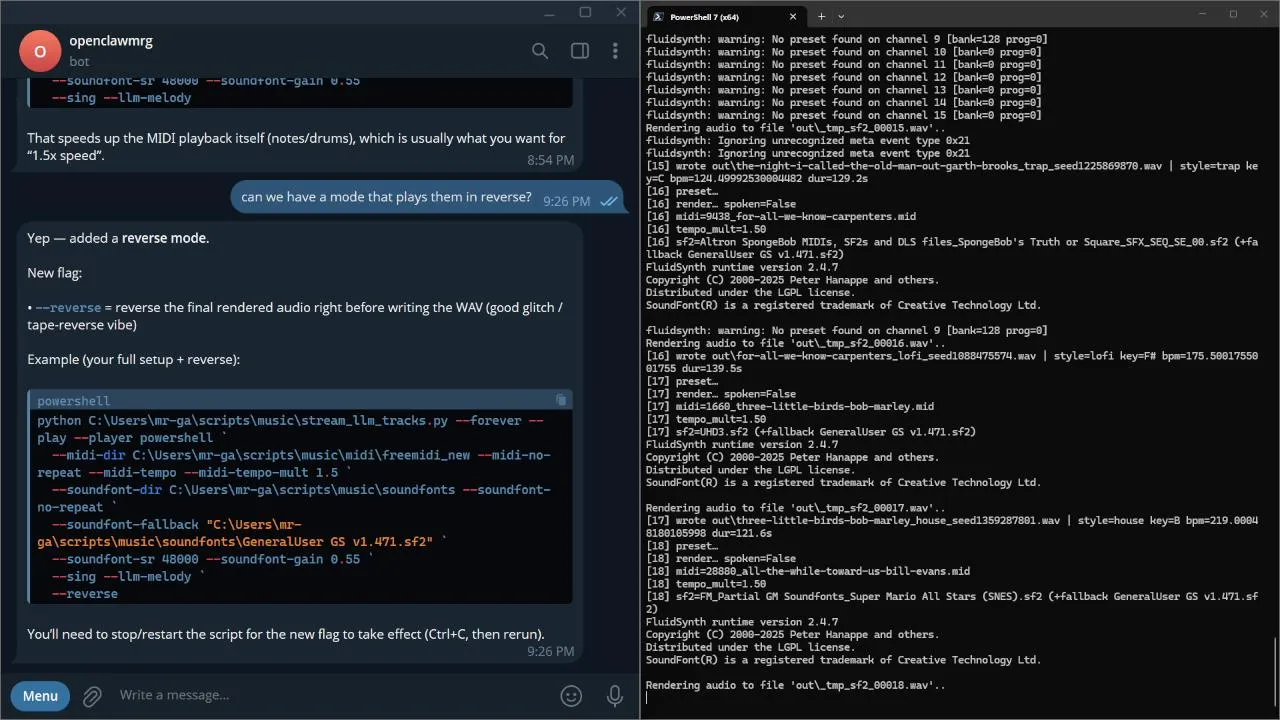This screenshot has height=720, width=1280.
Task: Attach a file with the paperclip icon
Action: click(92, 696)
